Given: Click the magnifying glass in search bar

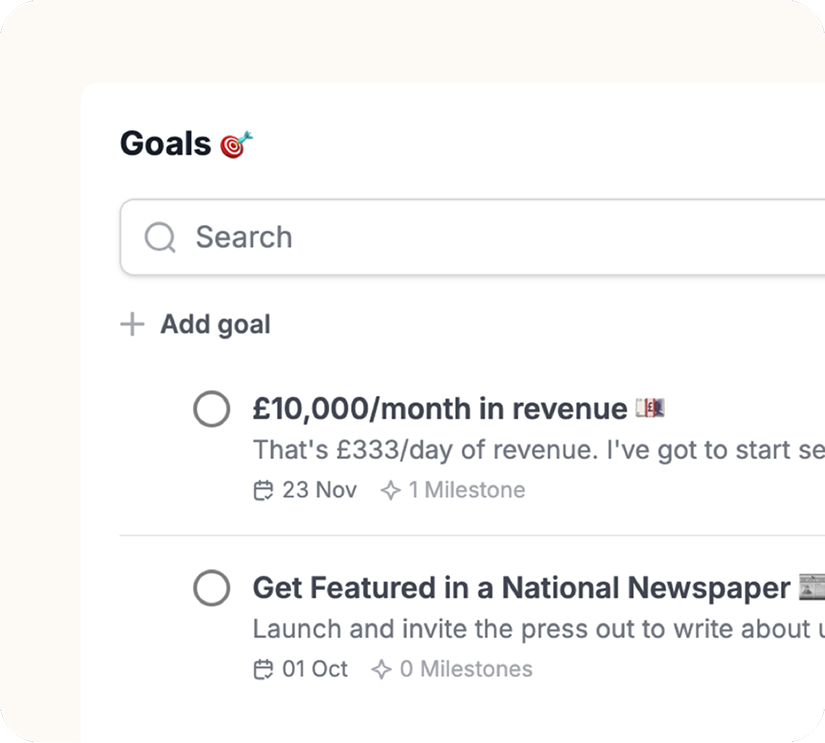Looking at the screenshot, I should point(160,237).
